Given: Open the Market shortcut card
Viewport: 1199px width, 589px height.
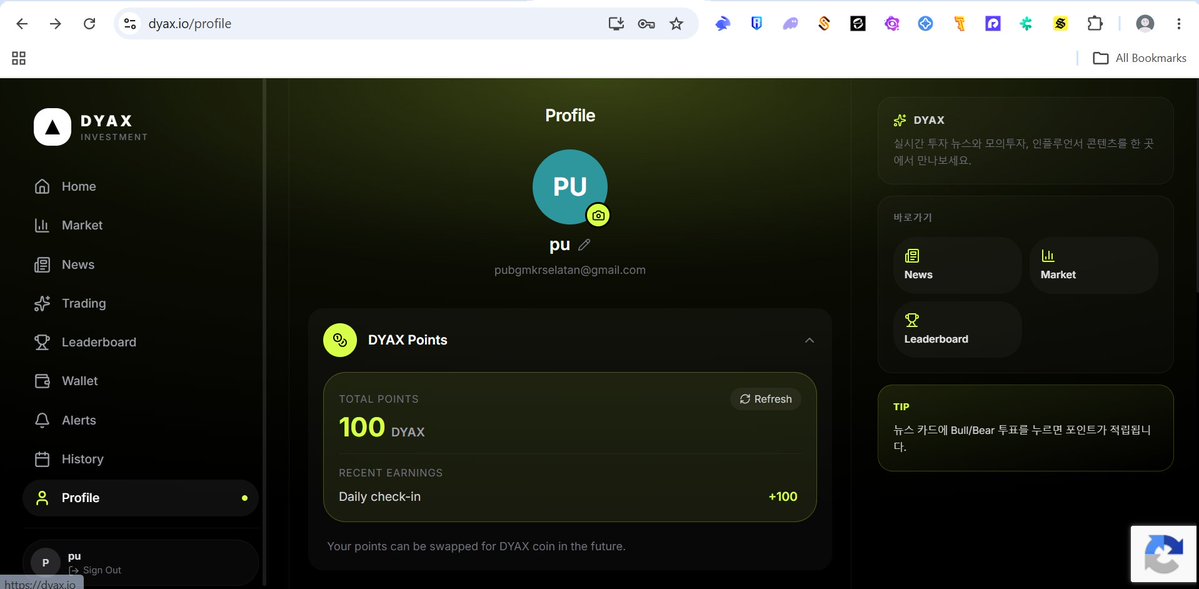Looking at the screenshot, I should pyautogui.click(x=1093, y=265).
